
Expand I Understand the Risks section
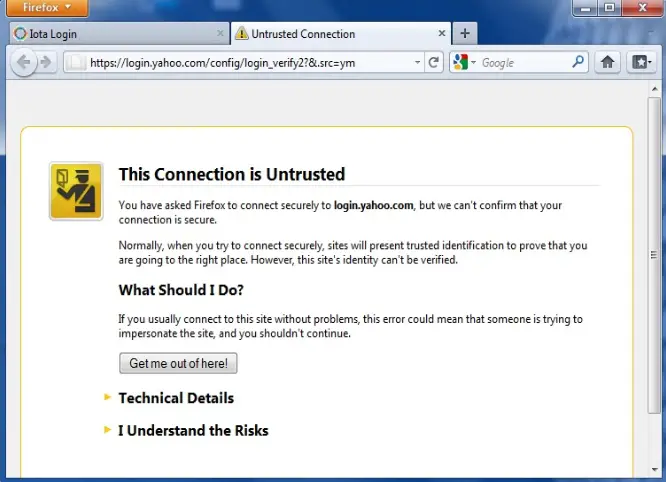[x=193, y=430]
